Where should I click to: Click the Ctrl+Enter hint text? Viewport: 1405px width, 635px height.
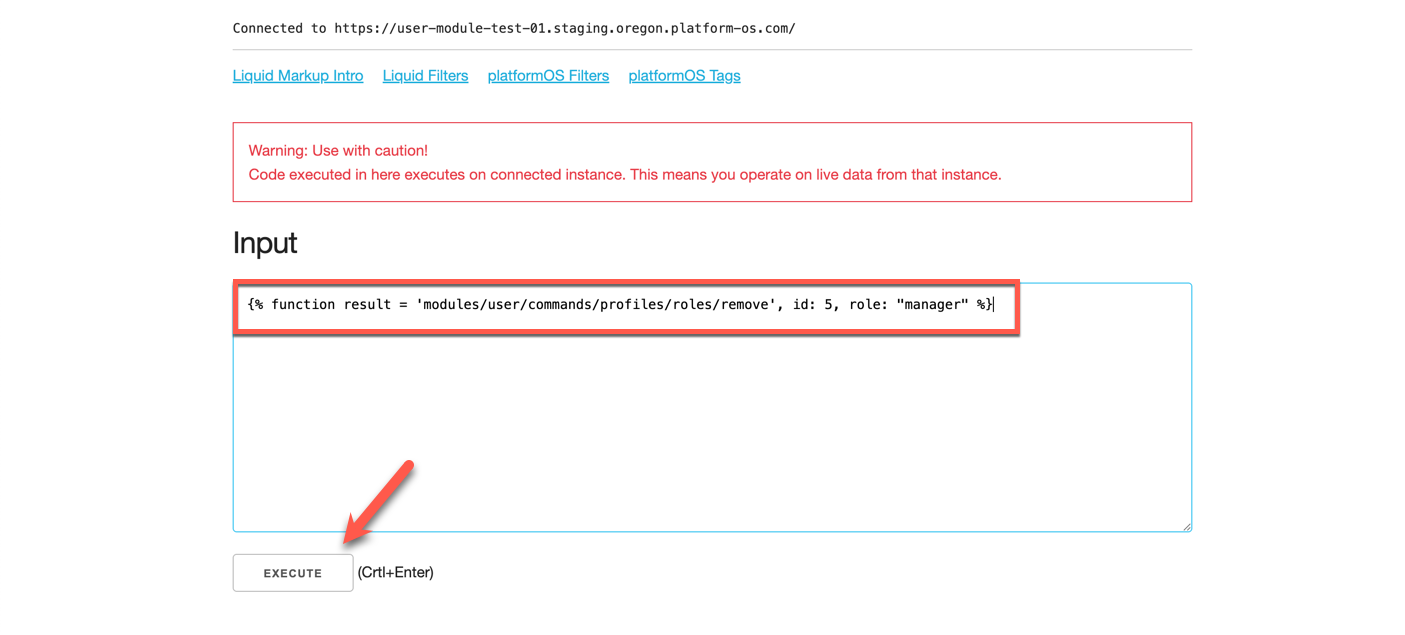click(397, 572)
